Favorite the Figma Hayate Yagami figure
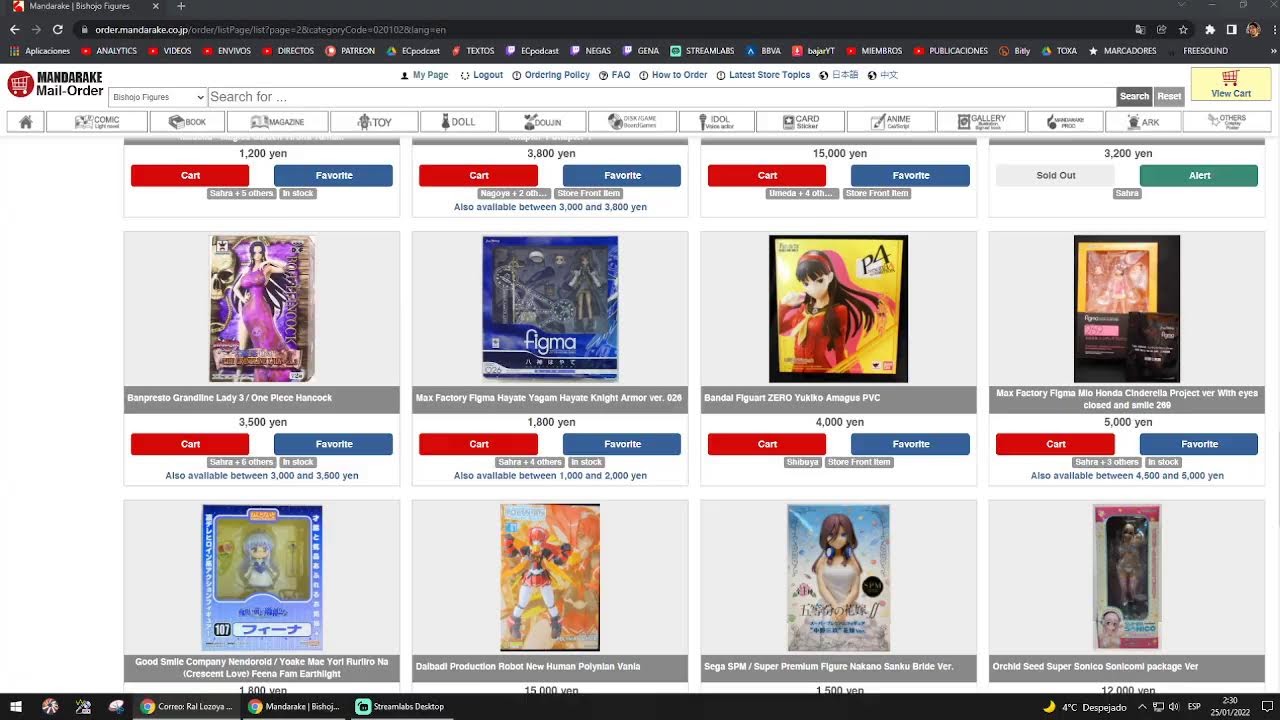 pyautogui.click(x=622, y=444)
